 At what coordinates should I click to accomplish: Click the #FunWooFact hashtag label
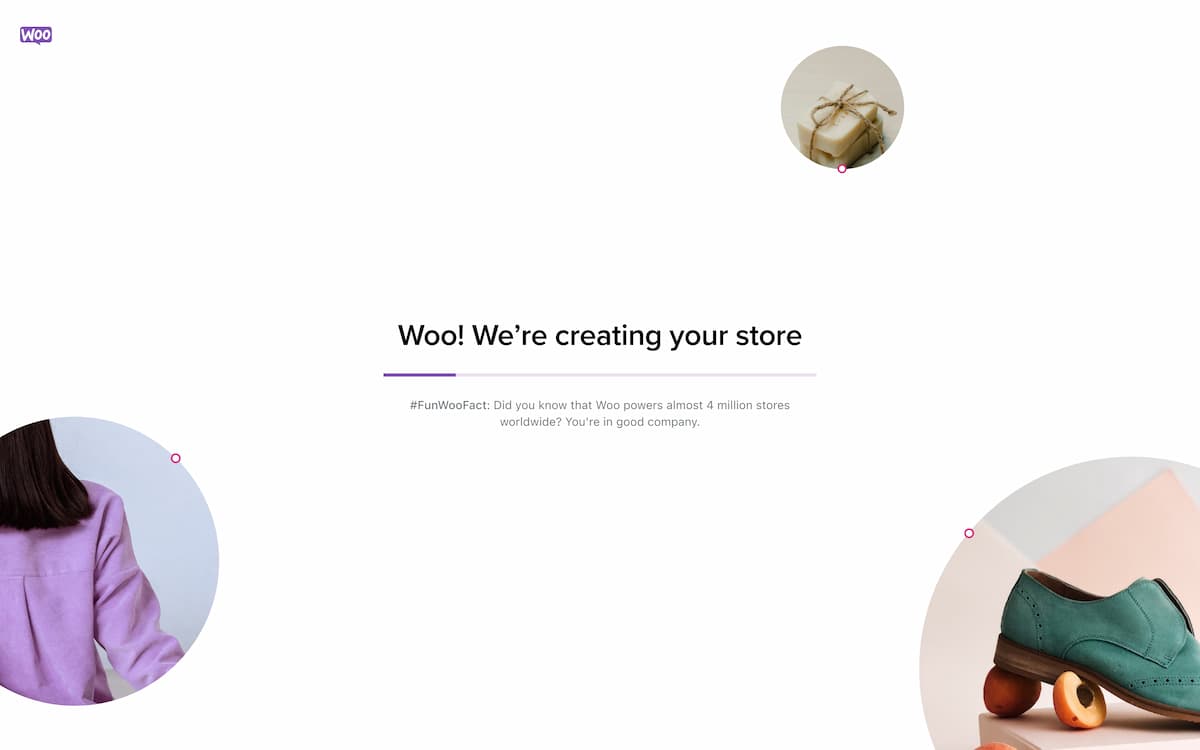tap(450, 405)
